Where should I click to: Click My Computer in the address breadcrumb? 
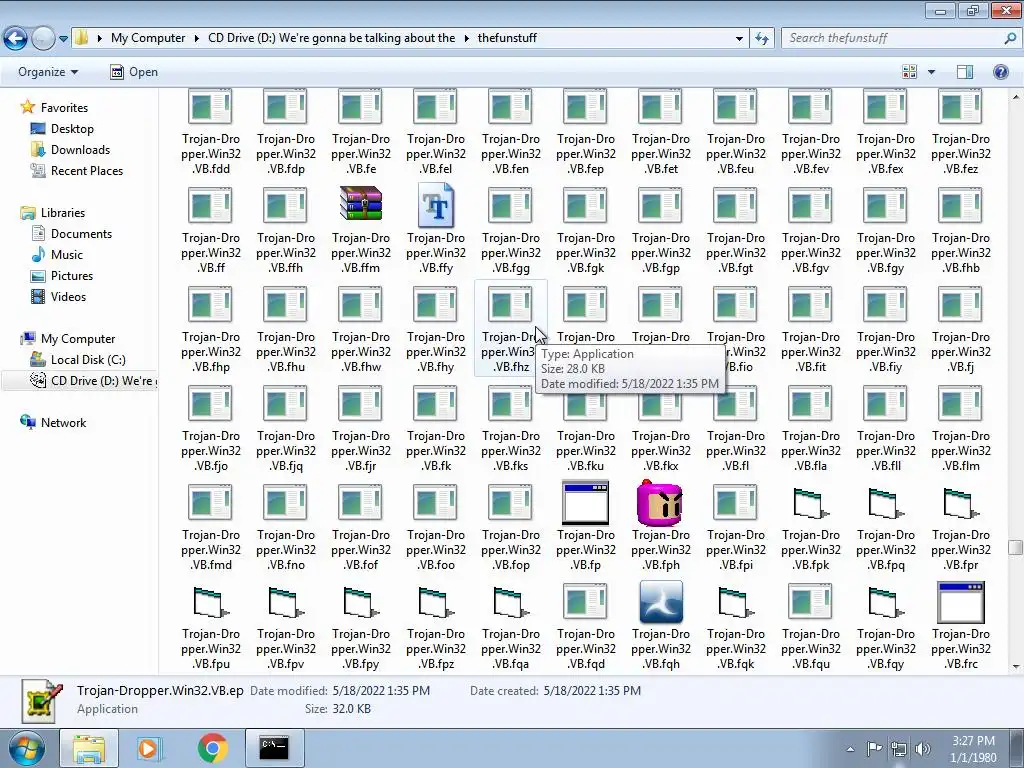(x=148, y=38)
